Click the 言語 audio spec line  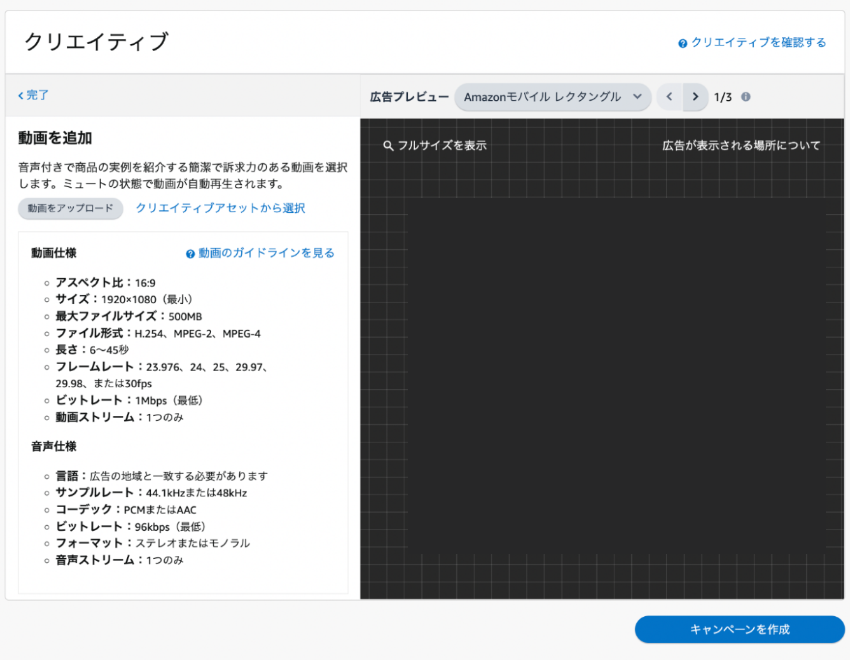[x=162, y=476]
